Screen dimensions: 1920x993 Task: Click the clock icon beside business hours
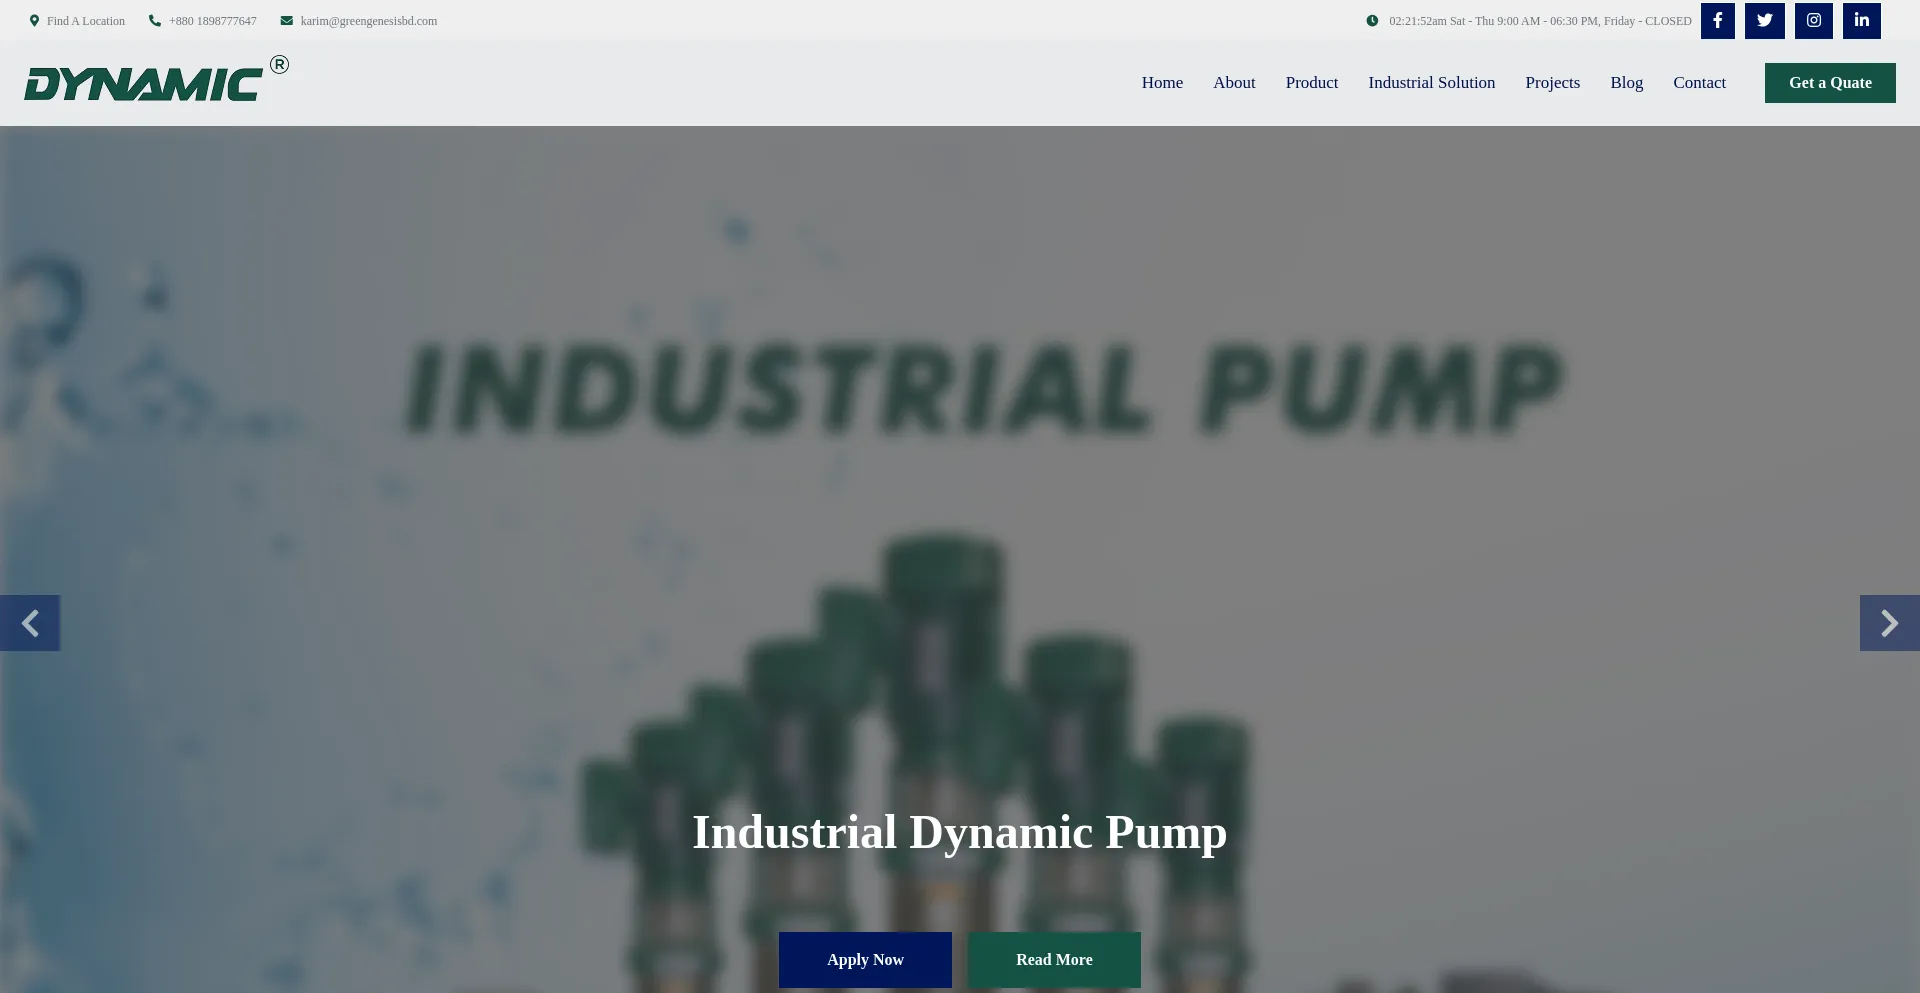coord(1372,21)
